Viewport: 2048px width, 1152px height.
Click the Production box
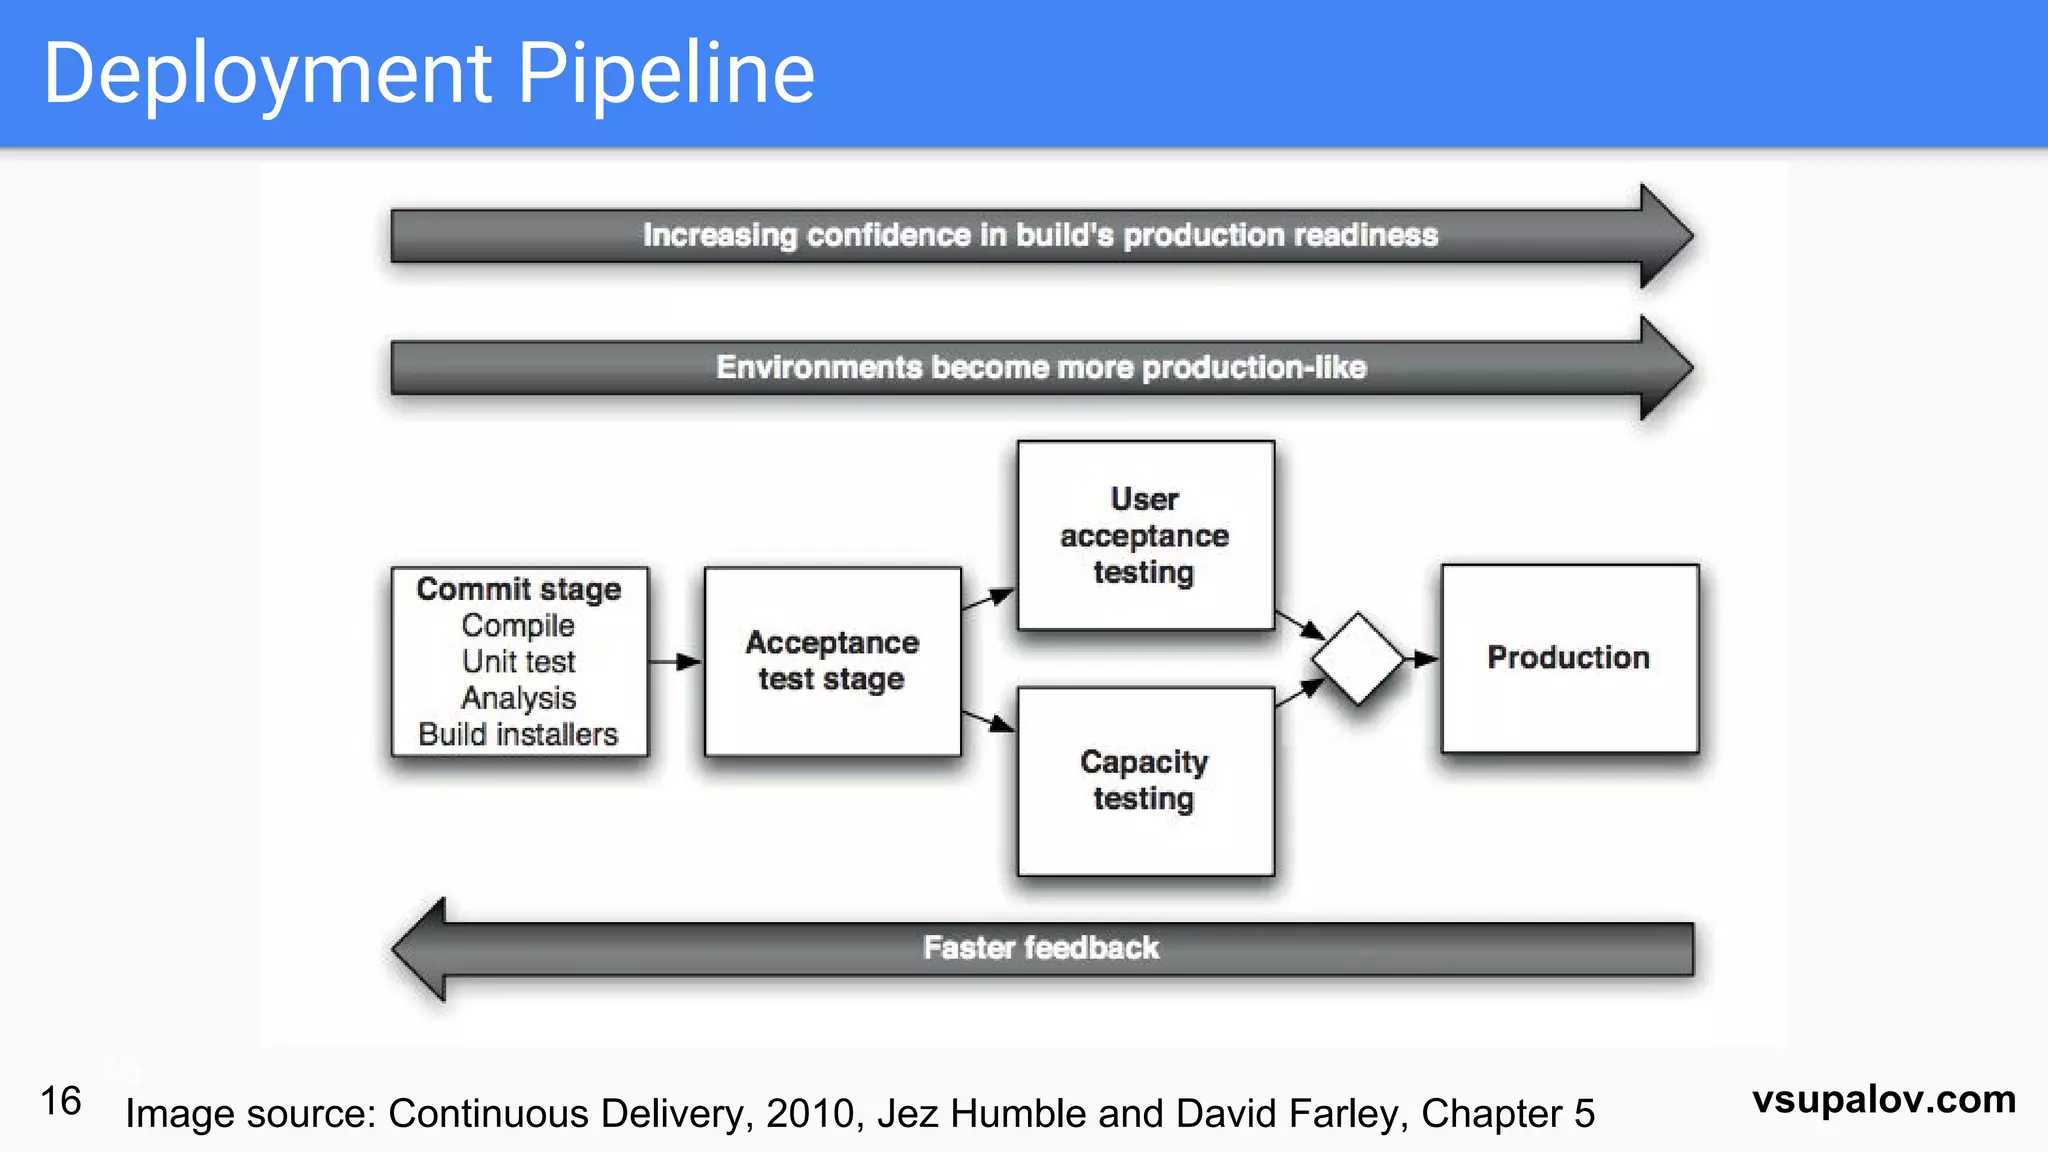(1569, 658)
